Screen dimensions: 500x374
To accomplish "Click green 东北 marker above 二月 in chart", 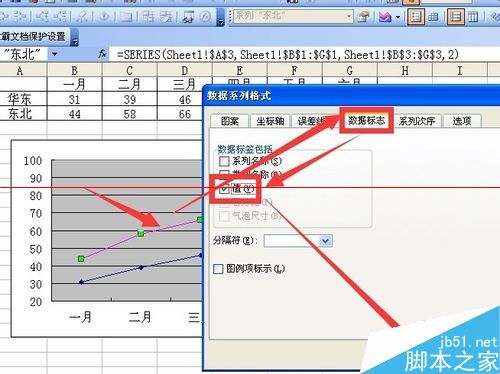I will click(x=141, y=234).
